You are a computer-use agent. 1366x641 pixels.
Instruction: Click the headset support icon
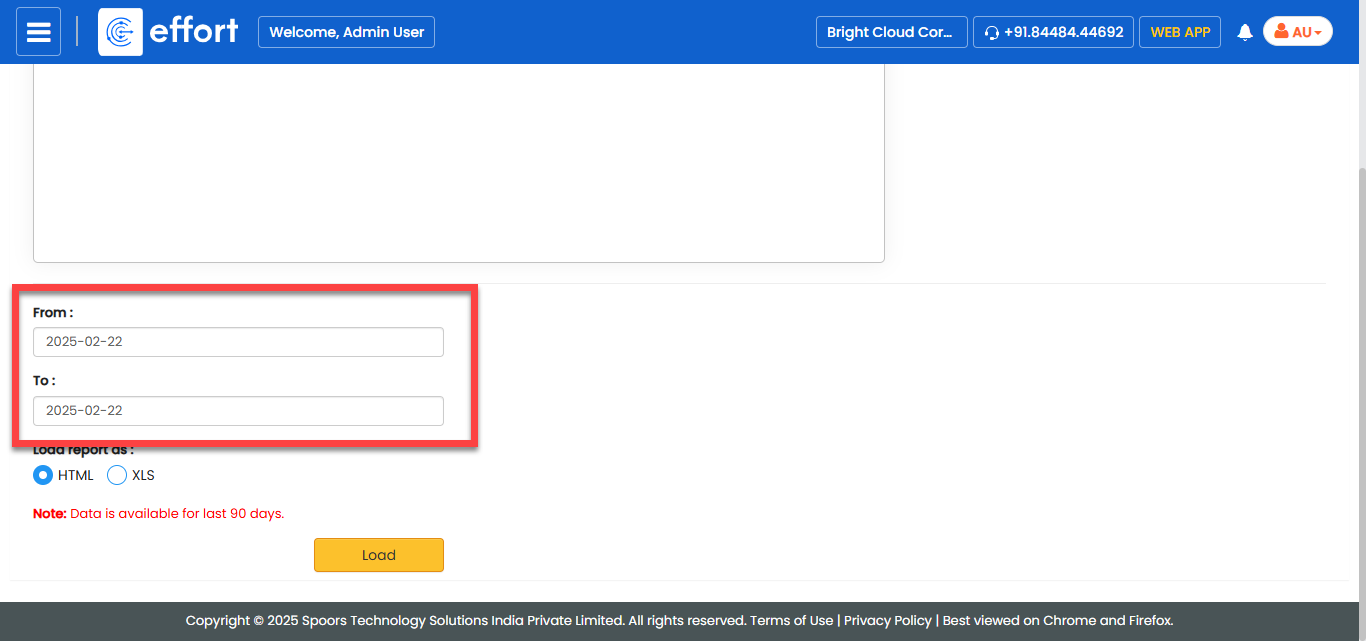click(x=991, y=33)
